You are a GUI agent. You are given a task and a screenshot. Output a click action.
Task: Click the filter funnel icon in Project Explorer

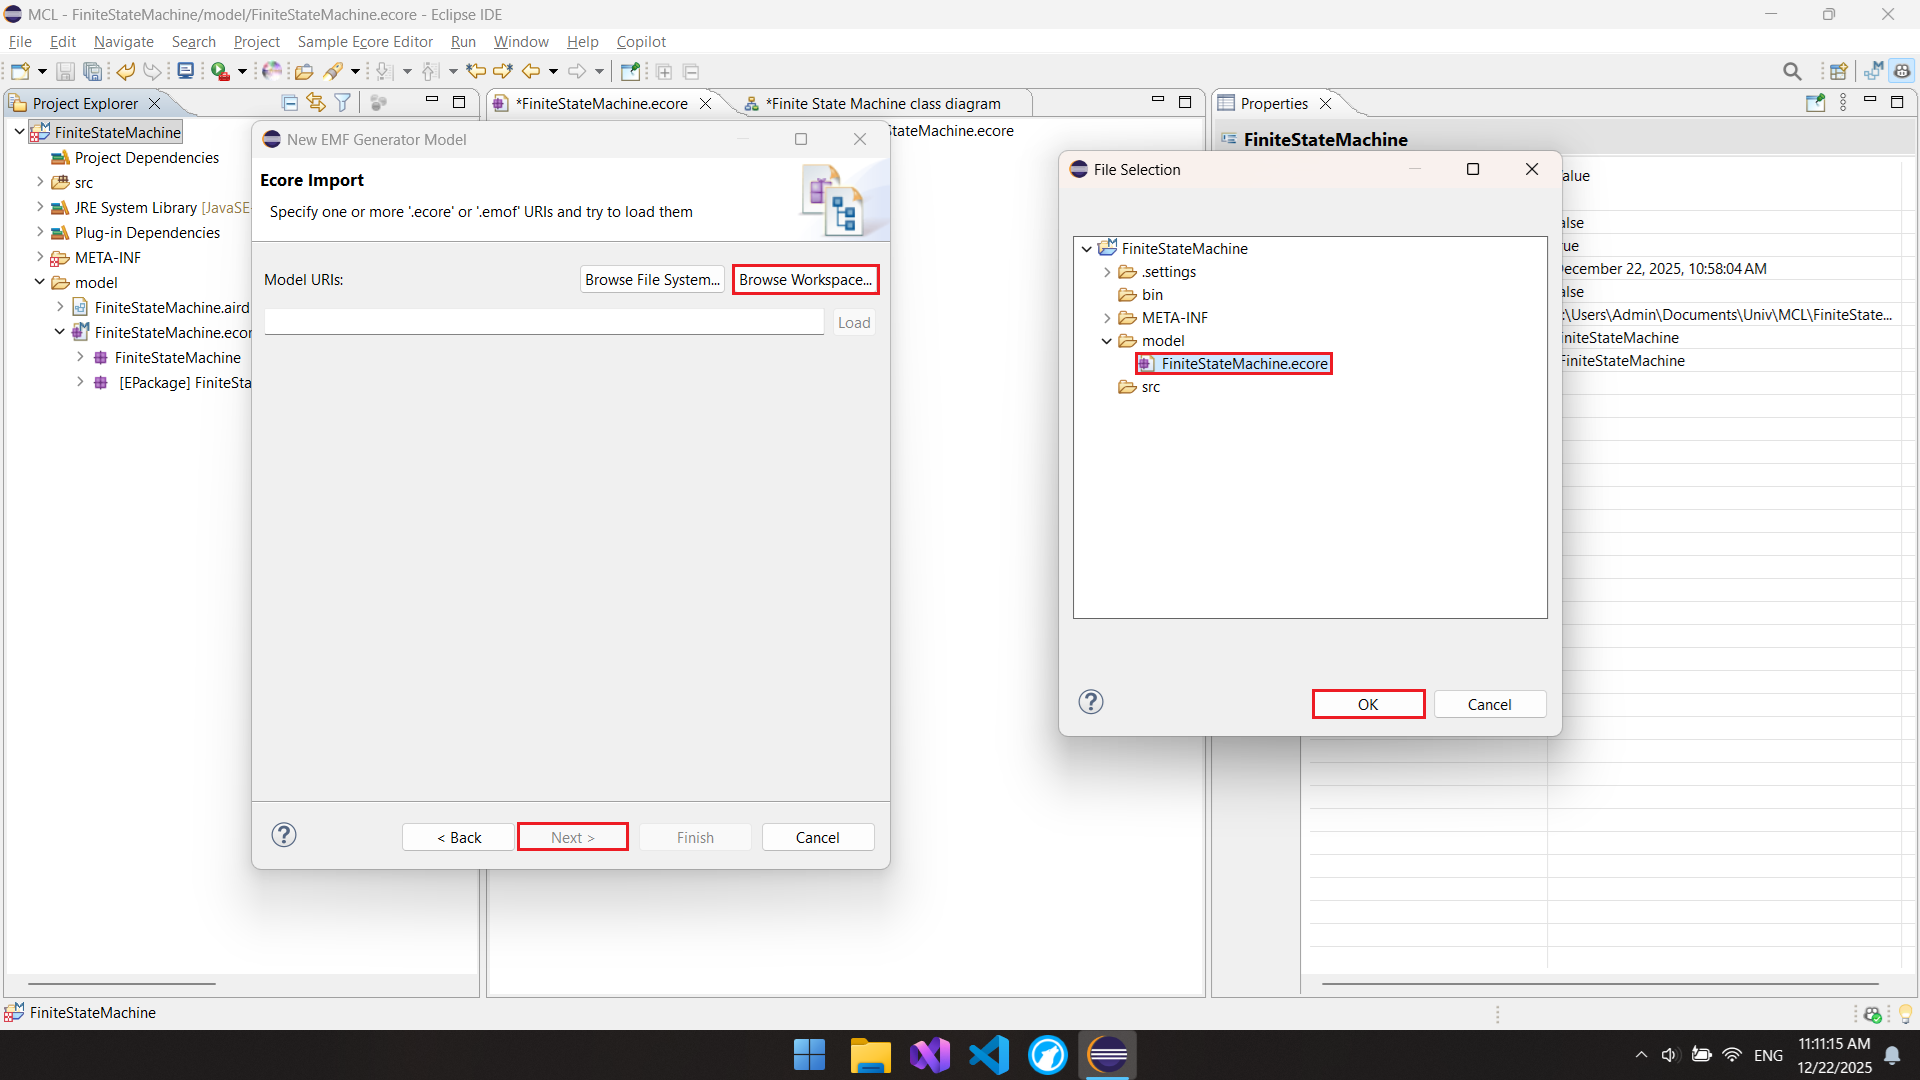343,103
